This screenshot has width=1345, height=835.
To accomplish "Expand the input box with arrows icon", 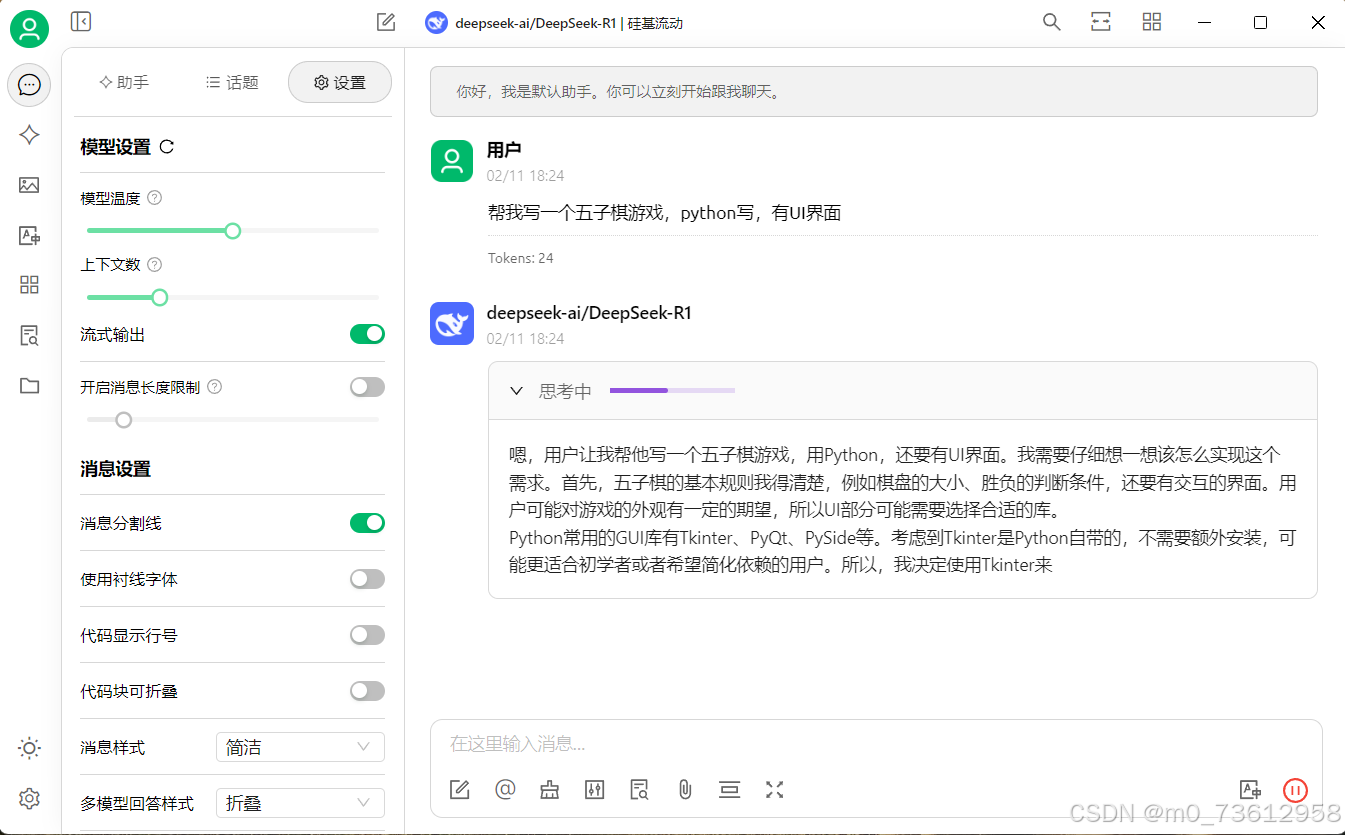I will (x=774, y=790).
